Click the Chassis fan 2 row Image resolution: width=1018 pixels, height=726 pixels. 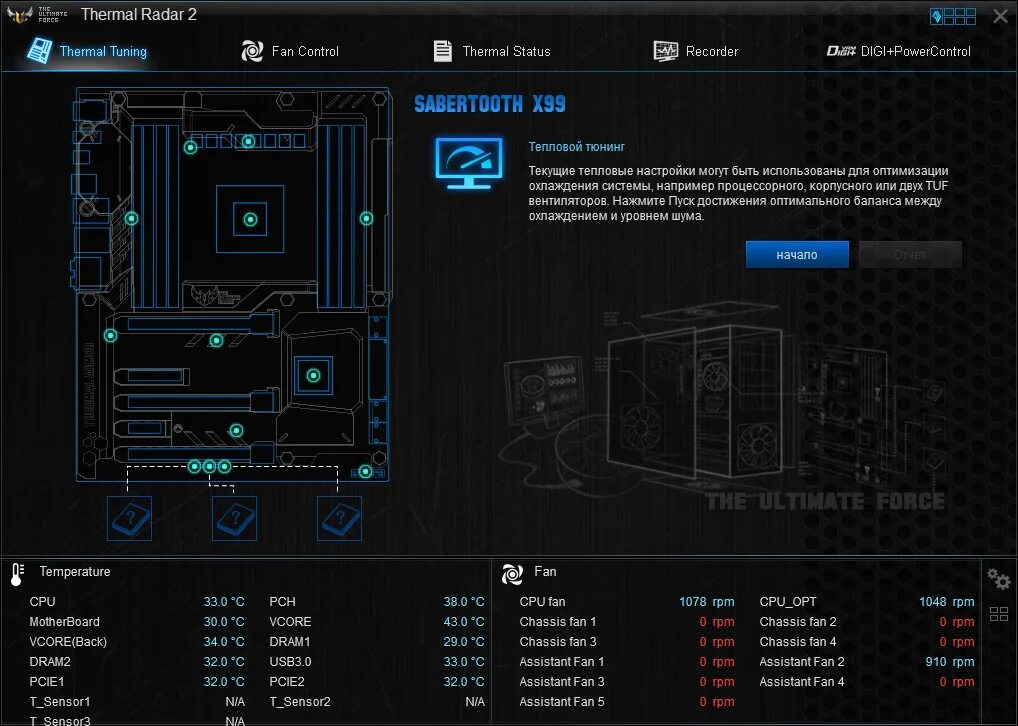point(867,622)
